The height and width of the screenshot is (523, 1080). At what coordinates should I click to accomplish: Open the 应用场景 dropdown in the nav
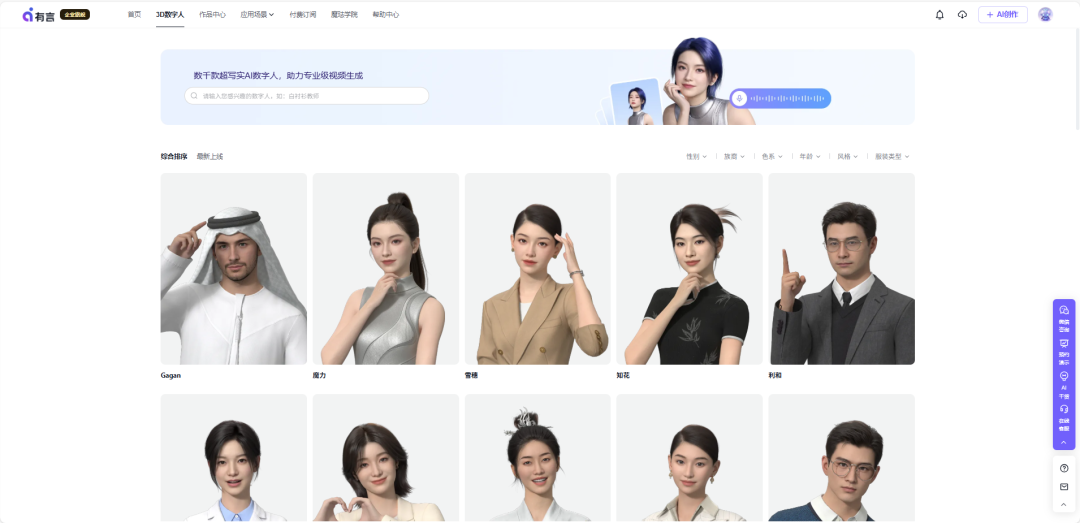[257, 14]
